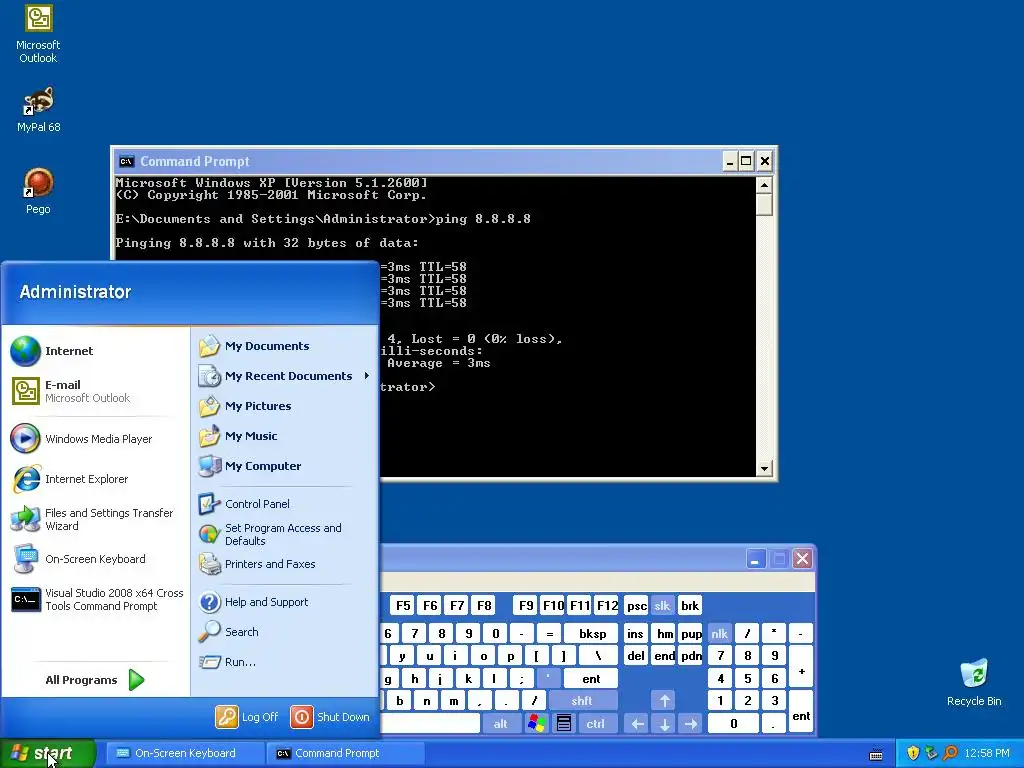Click the tall numpad ent key
This screenshot has height=768, width=1024.
tap(801, 712)
